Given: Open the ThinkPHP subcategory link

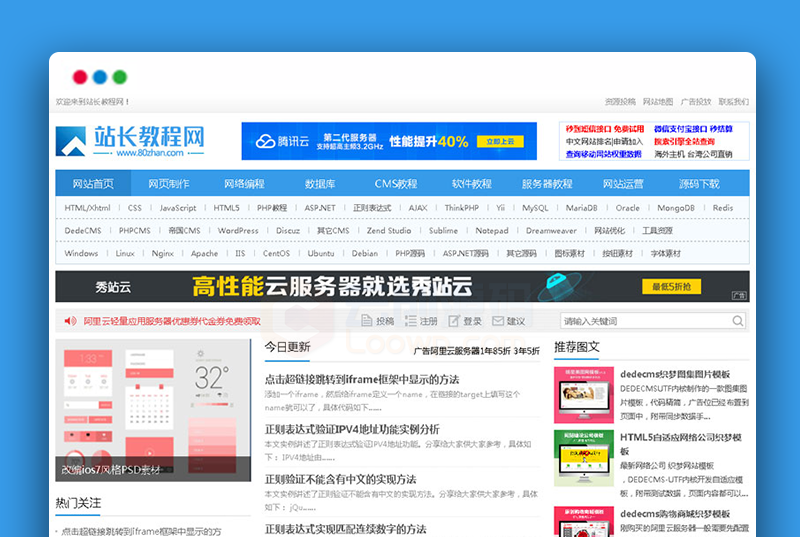Looking at the screenshot, I should pyautogui.click(x=462, y=208).
